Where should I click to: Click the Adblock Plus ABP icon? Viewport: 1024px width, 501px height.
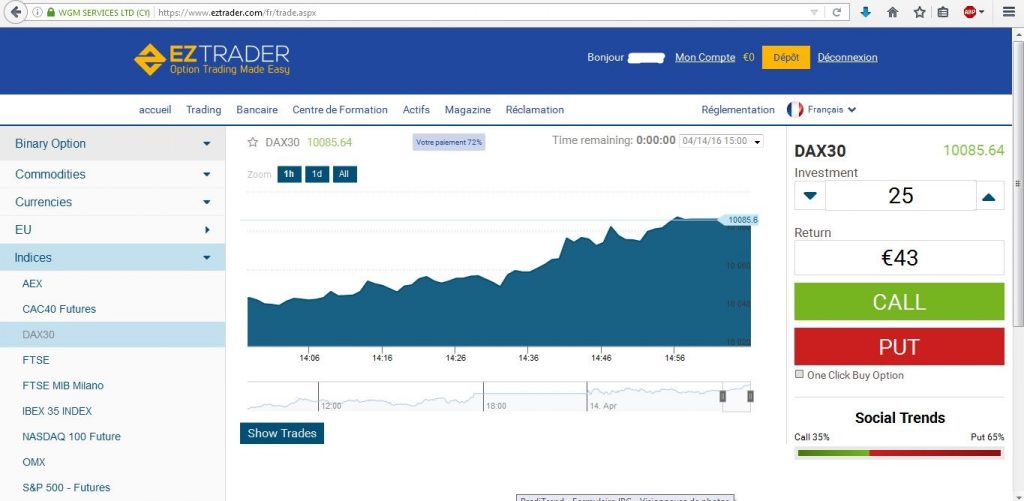tap(970, 12)
